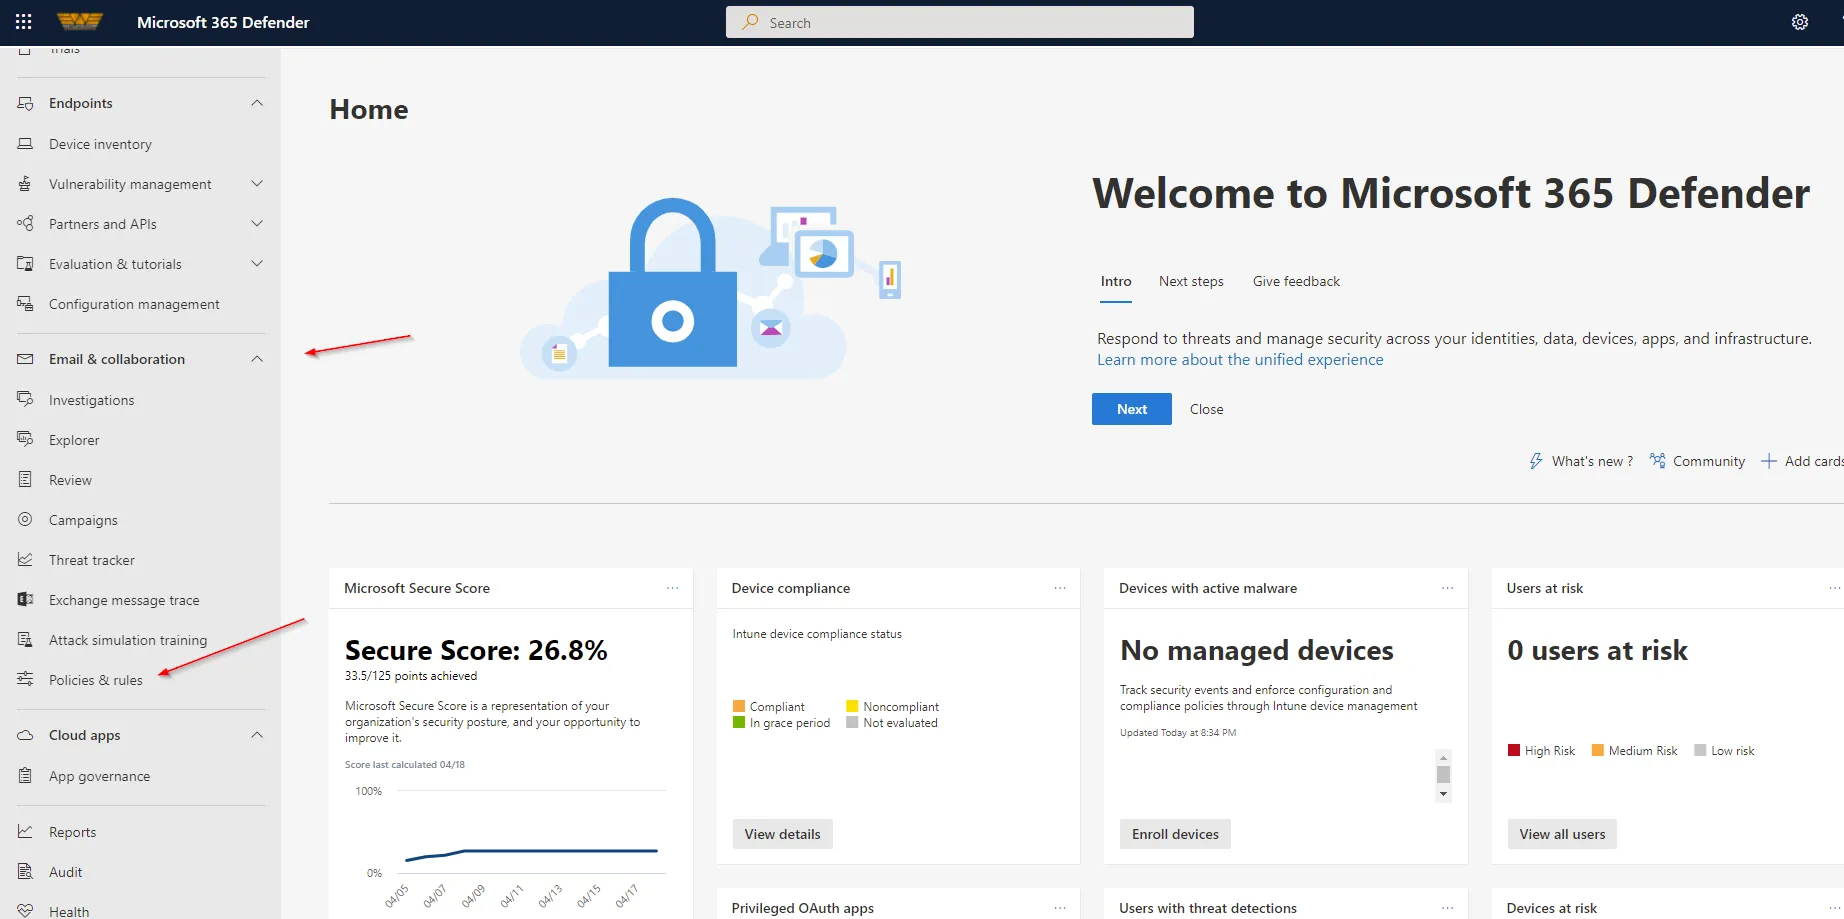The image size is (1844, 919).
Task: Click the Microsoft 365 Defender title
Action: (x=223, y=22)
